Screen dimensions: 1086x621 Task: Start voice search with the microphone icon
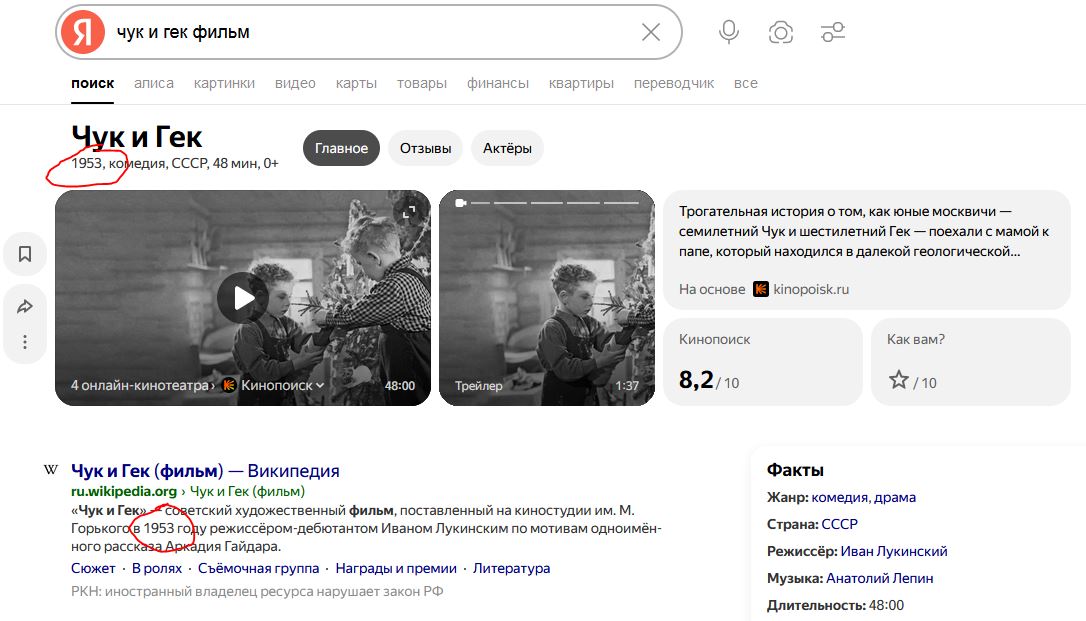[729, 32]
